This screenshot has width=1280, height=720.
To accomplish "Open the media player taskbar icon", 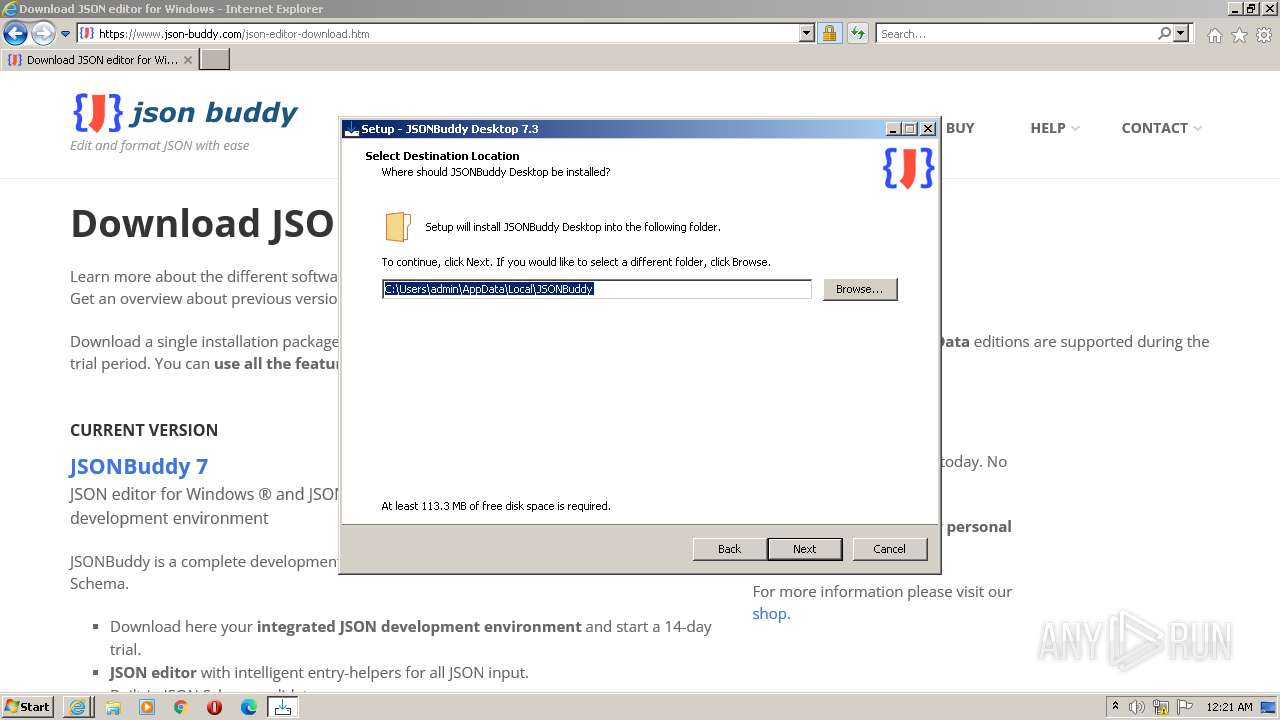I will (x=147, y=707).
